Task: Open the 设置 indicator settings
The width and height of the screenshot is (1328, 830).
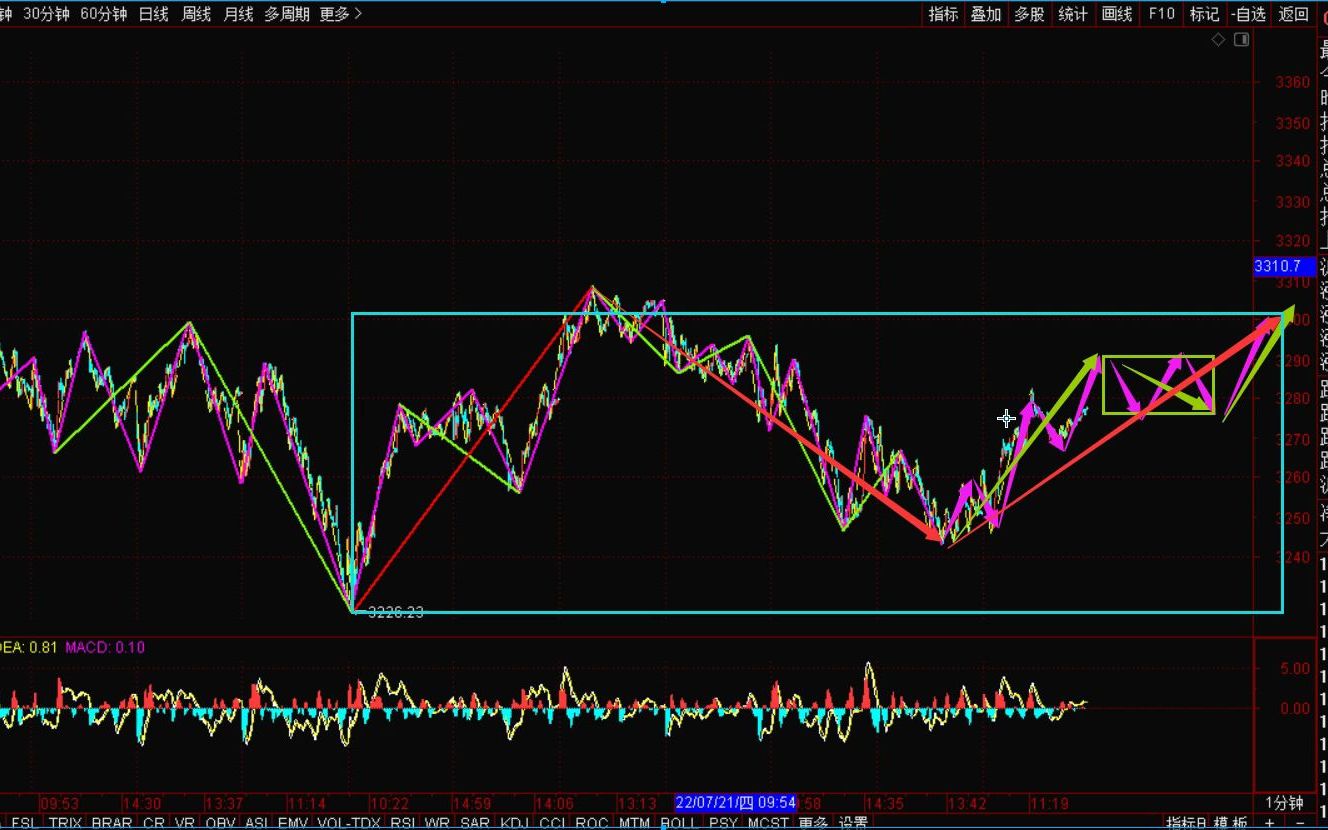Action: point(853,823)
